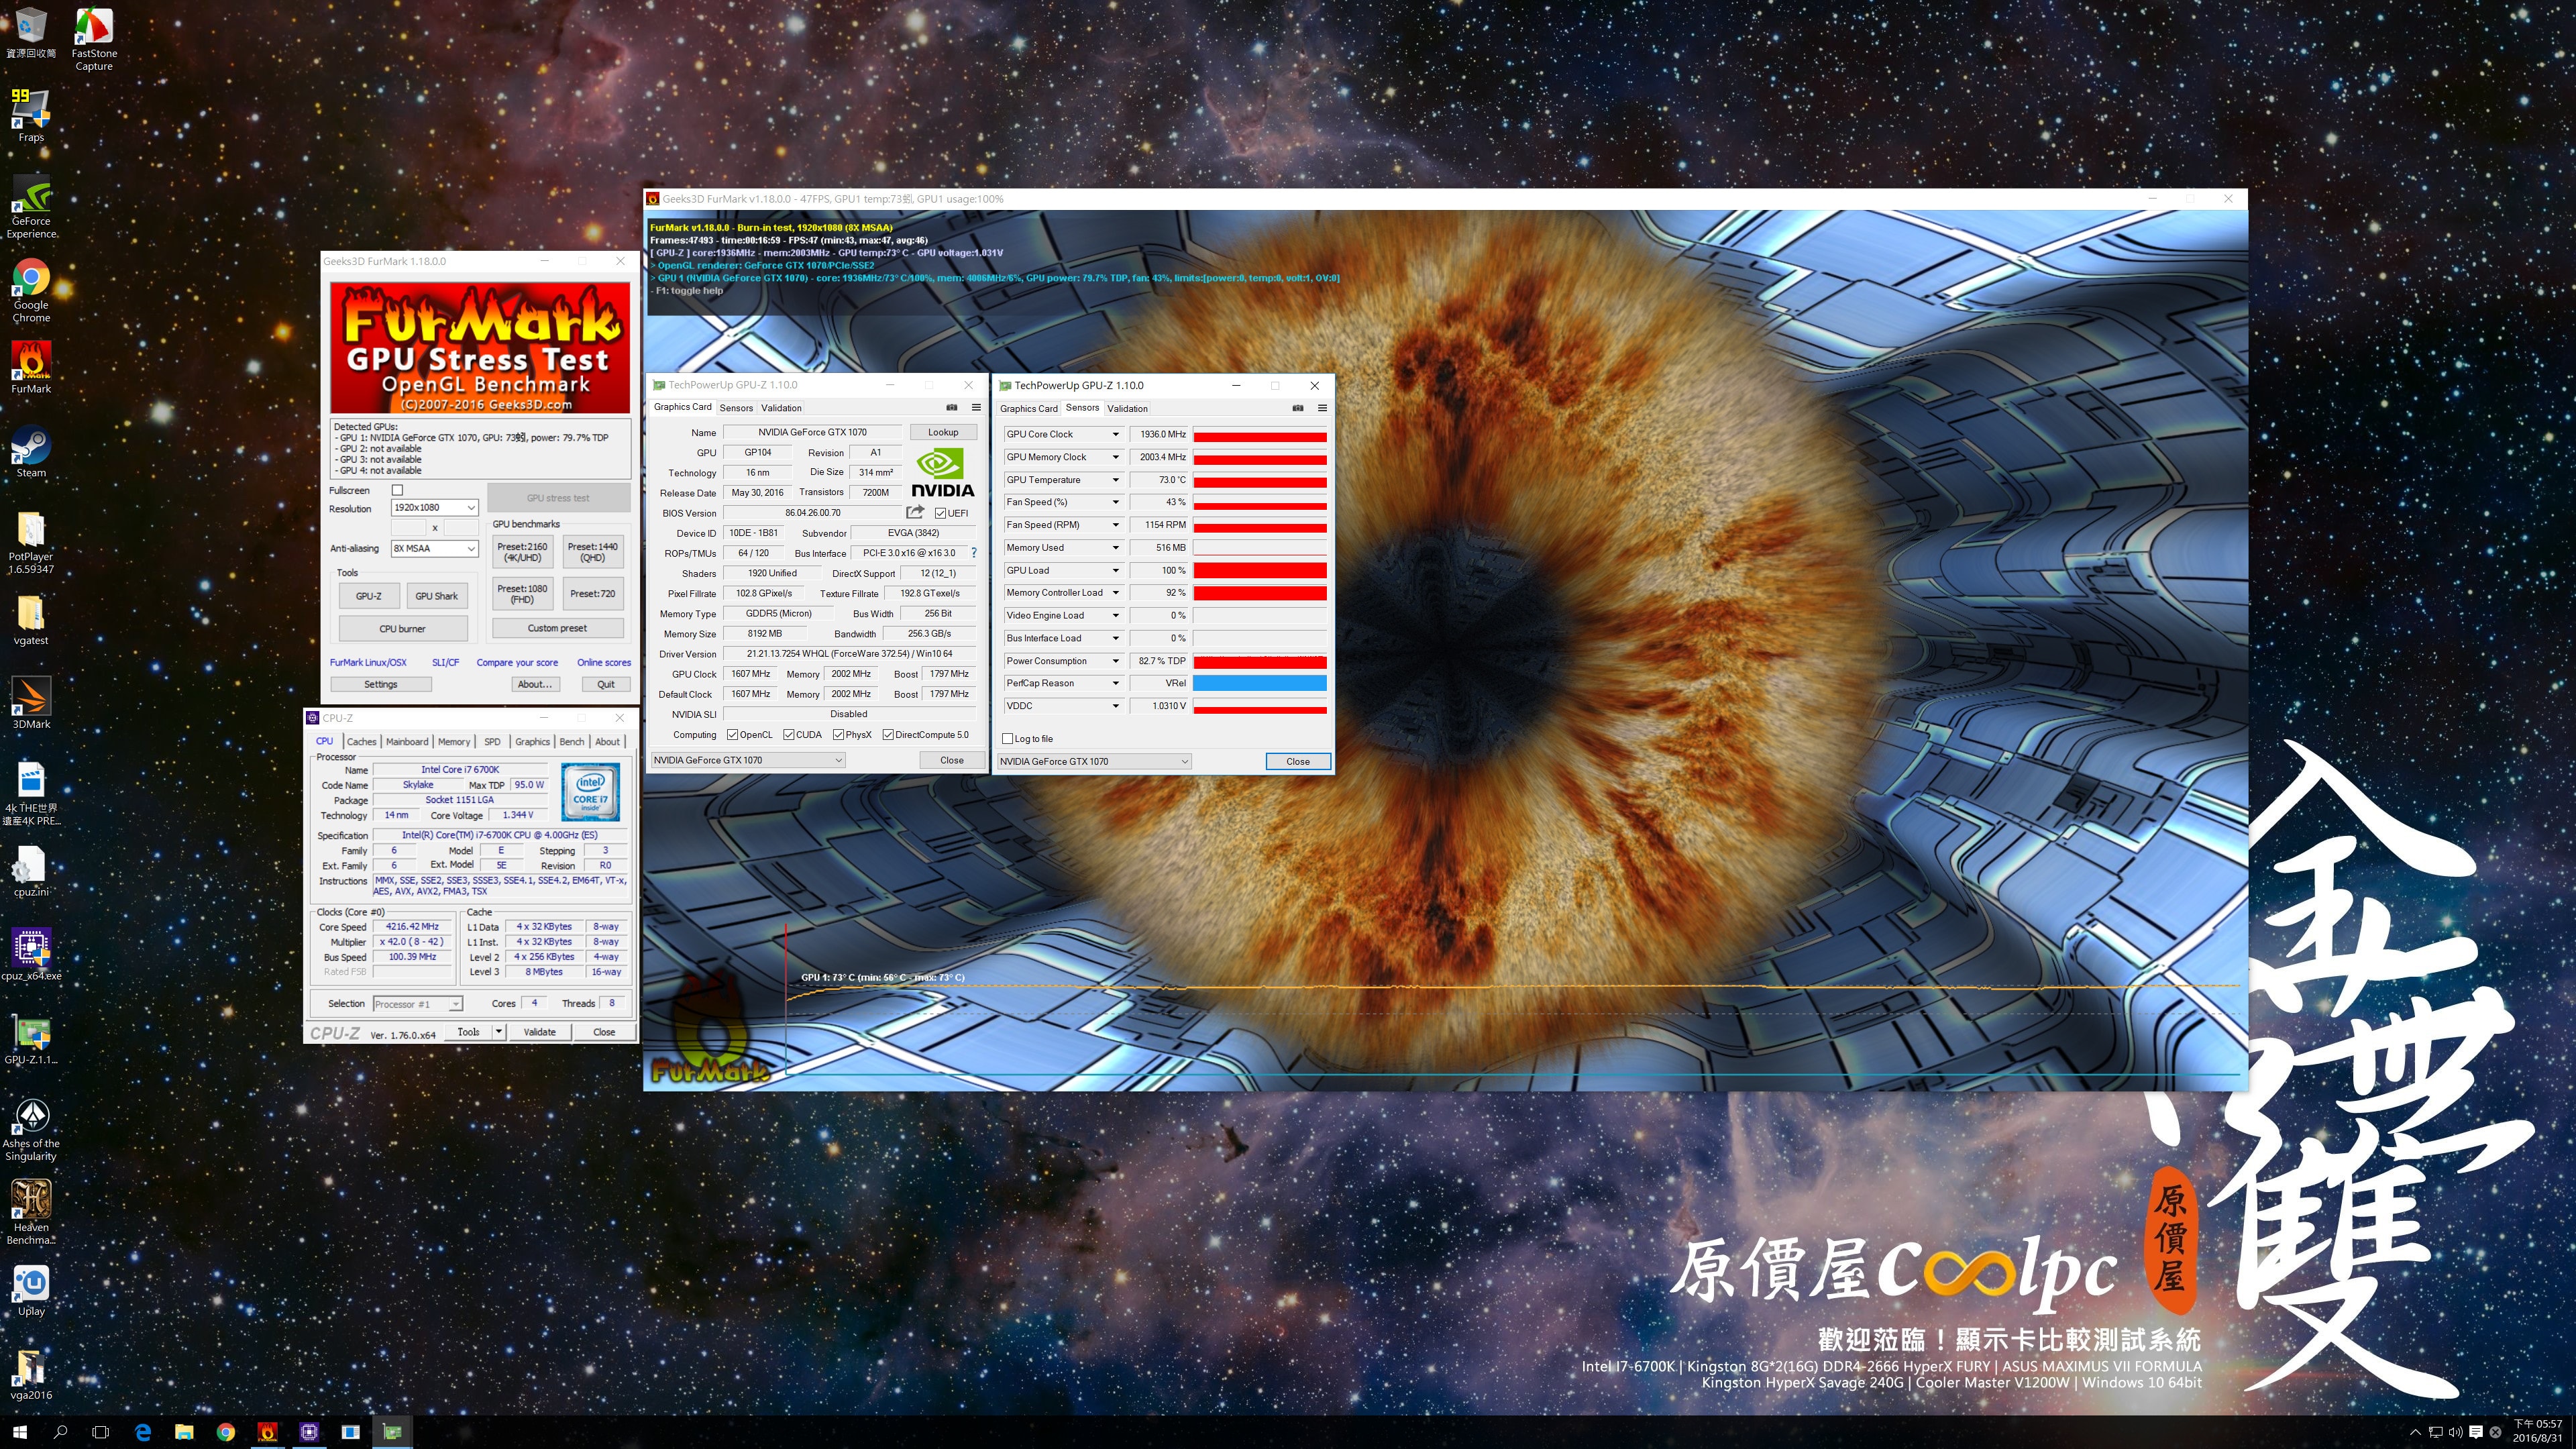The width and height of the screenshot is (2576, 1449).
Task: Switch to SPD tab in CPU-Z
Action: [x=492, y=742]
